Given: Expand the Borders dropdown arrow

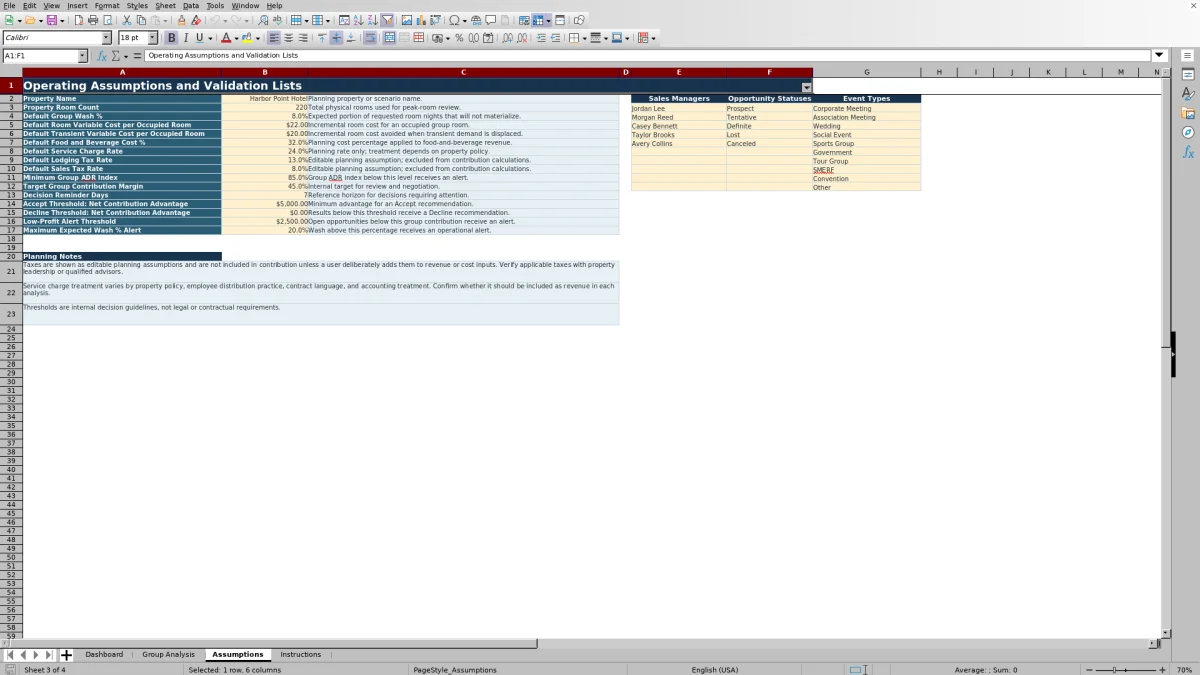Looking at the screenshot, I should coord(584,38).
